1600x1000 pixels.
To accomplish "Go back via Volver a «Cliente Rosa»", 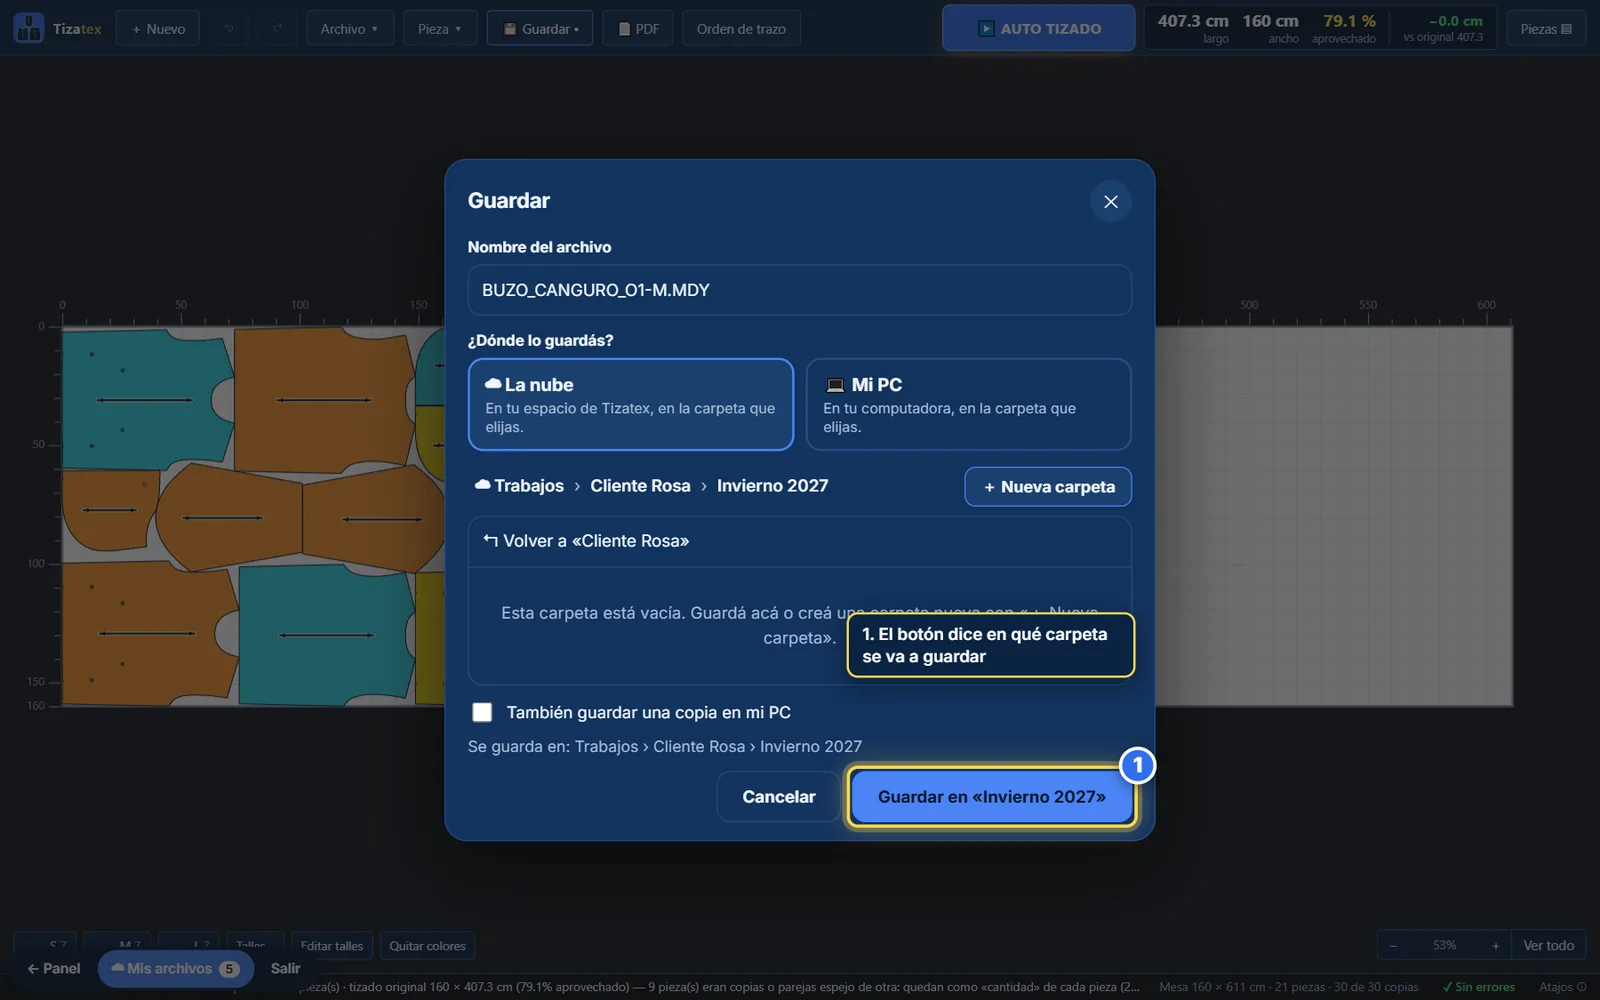I will [x=799, y=541].
